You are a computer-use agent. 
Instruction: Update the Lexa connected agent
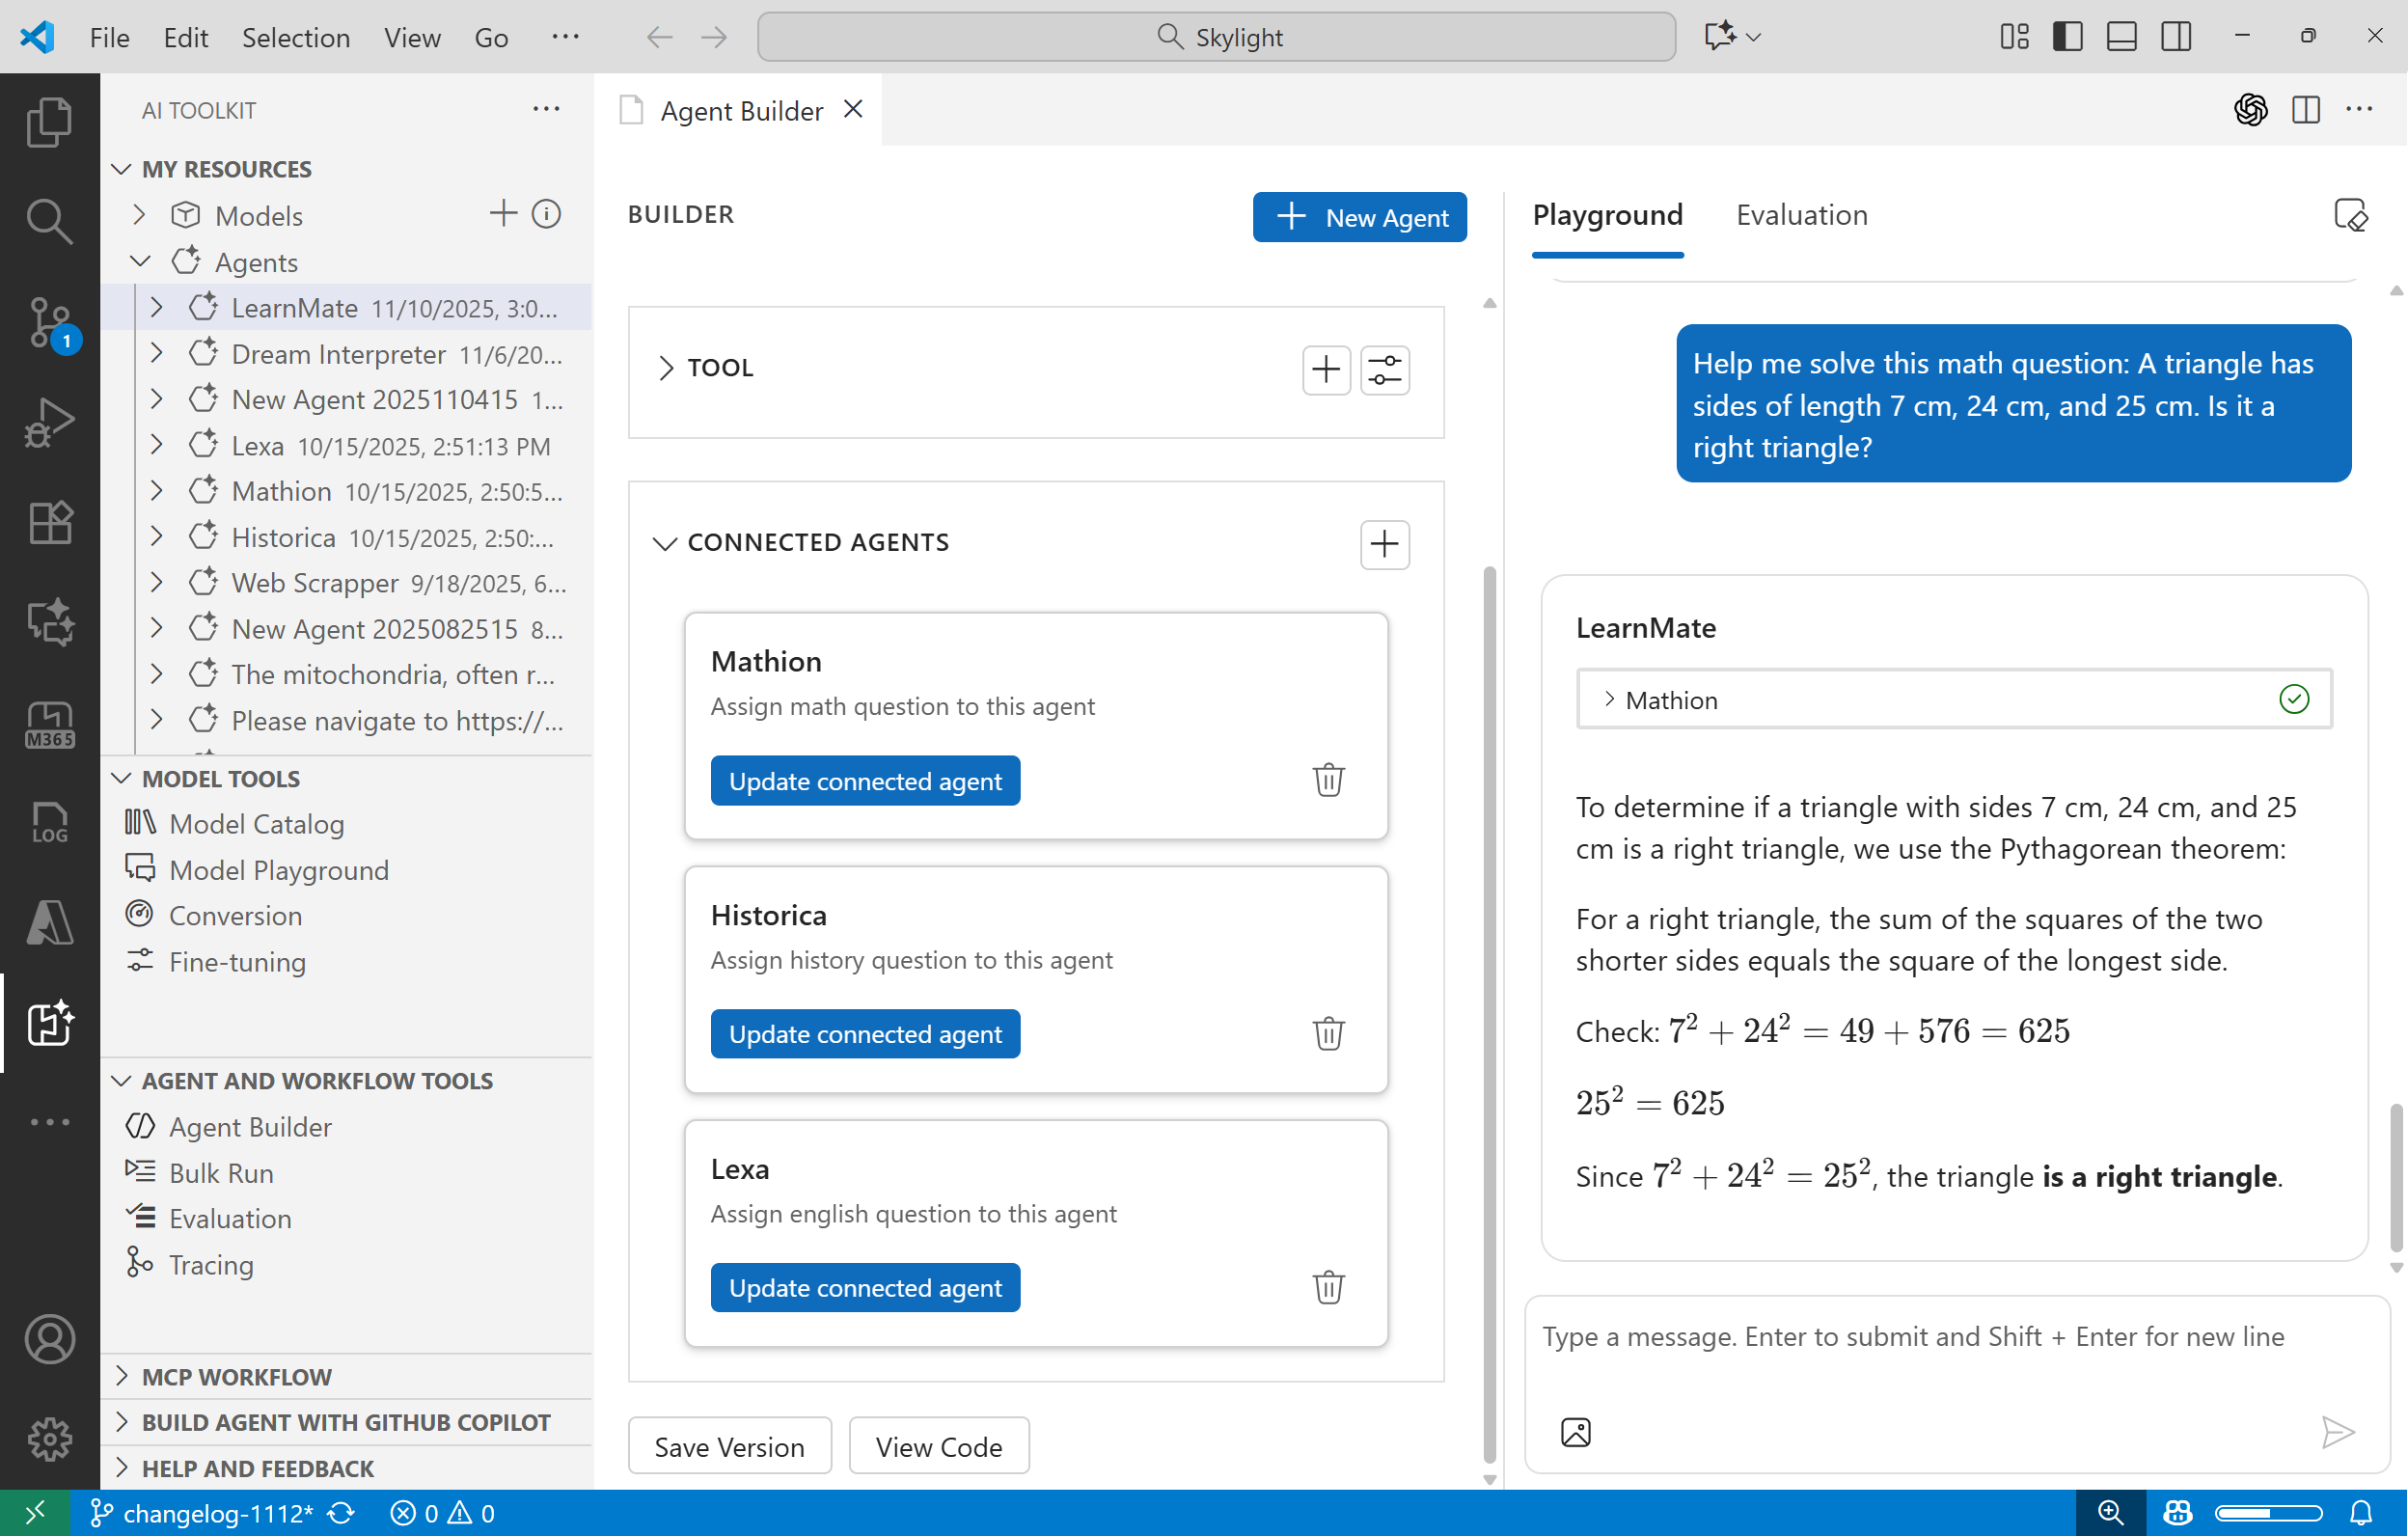tap(865, 1287)
